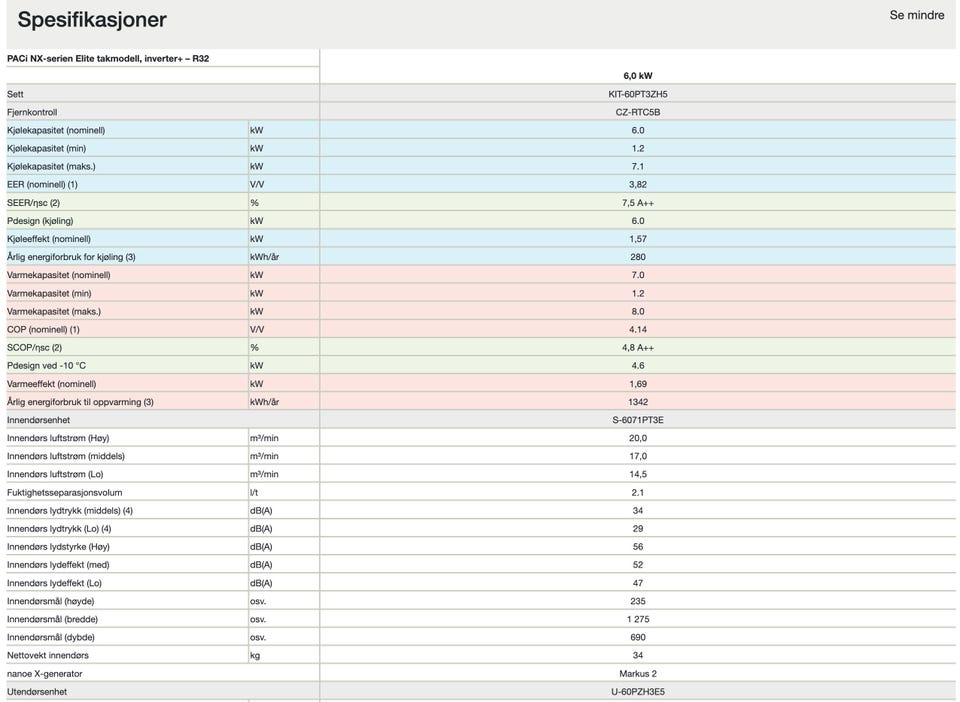The height and width of the screenshot is (702, 960).
Task: Select the nanoe X-generator value Markus 2
Action: [x=637, y=674]
